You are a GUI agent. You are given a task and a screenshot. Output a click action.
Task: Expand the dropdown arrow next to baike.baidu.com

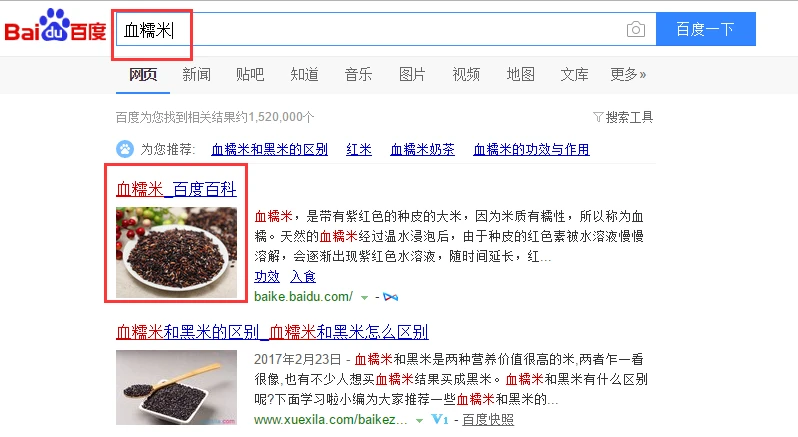[364, 298]
